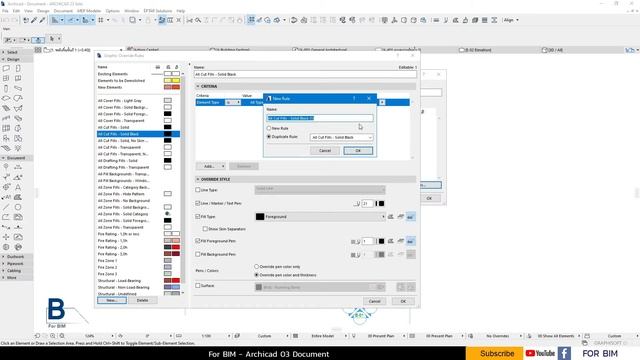Select the Column tool in toolbox
Image resolution: width=640 pixels, height=360 pixels.
tap(6, 89)
